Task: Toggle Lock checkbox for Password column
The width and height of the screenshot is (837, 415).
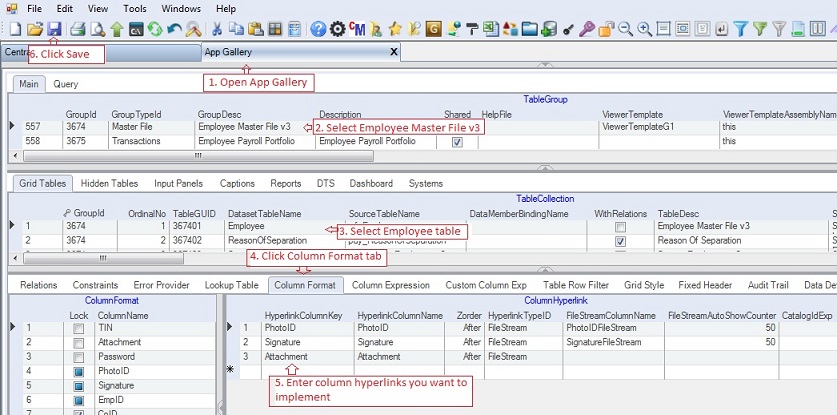Action: [78, 357]
